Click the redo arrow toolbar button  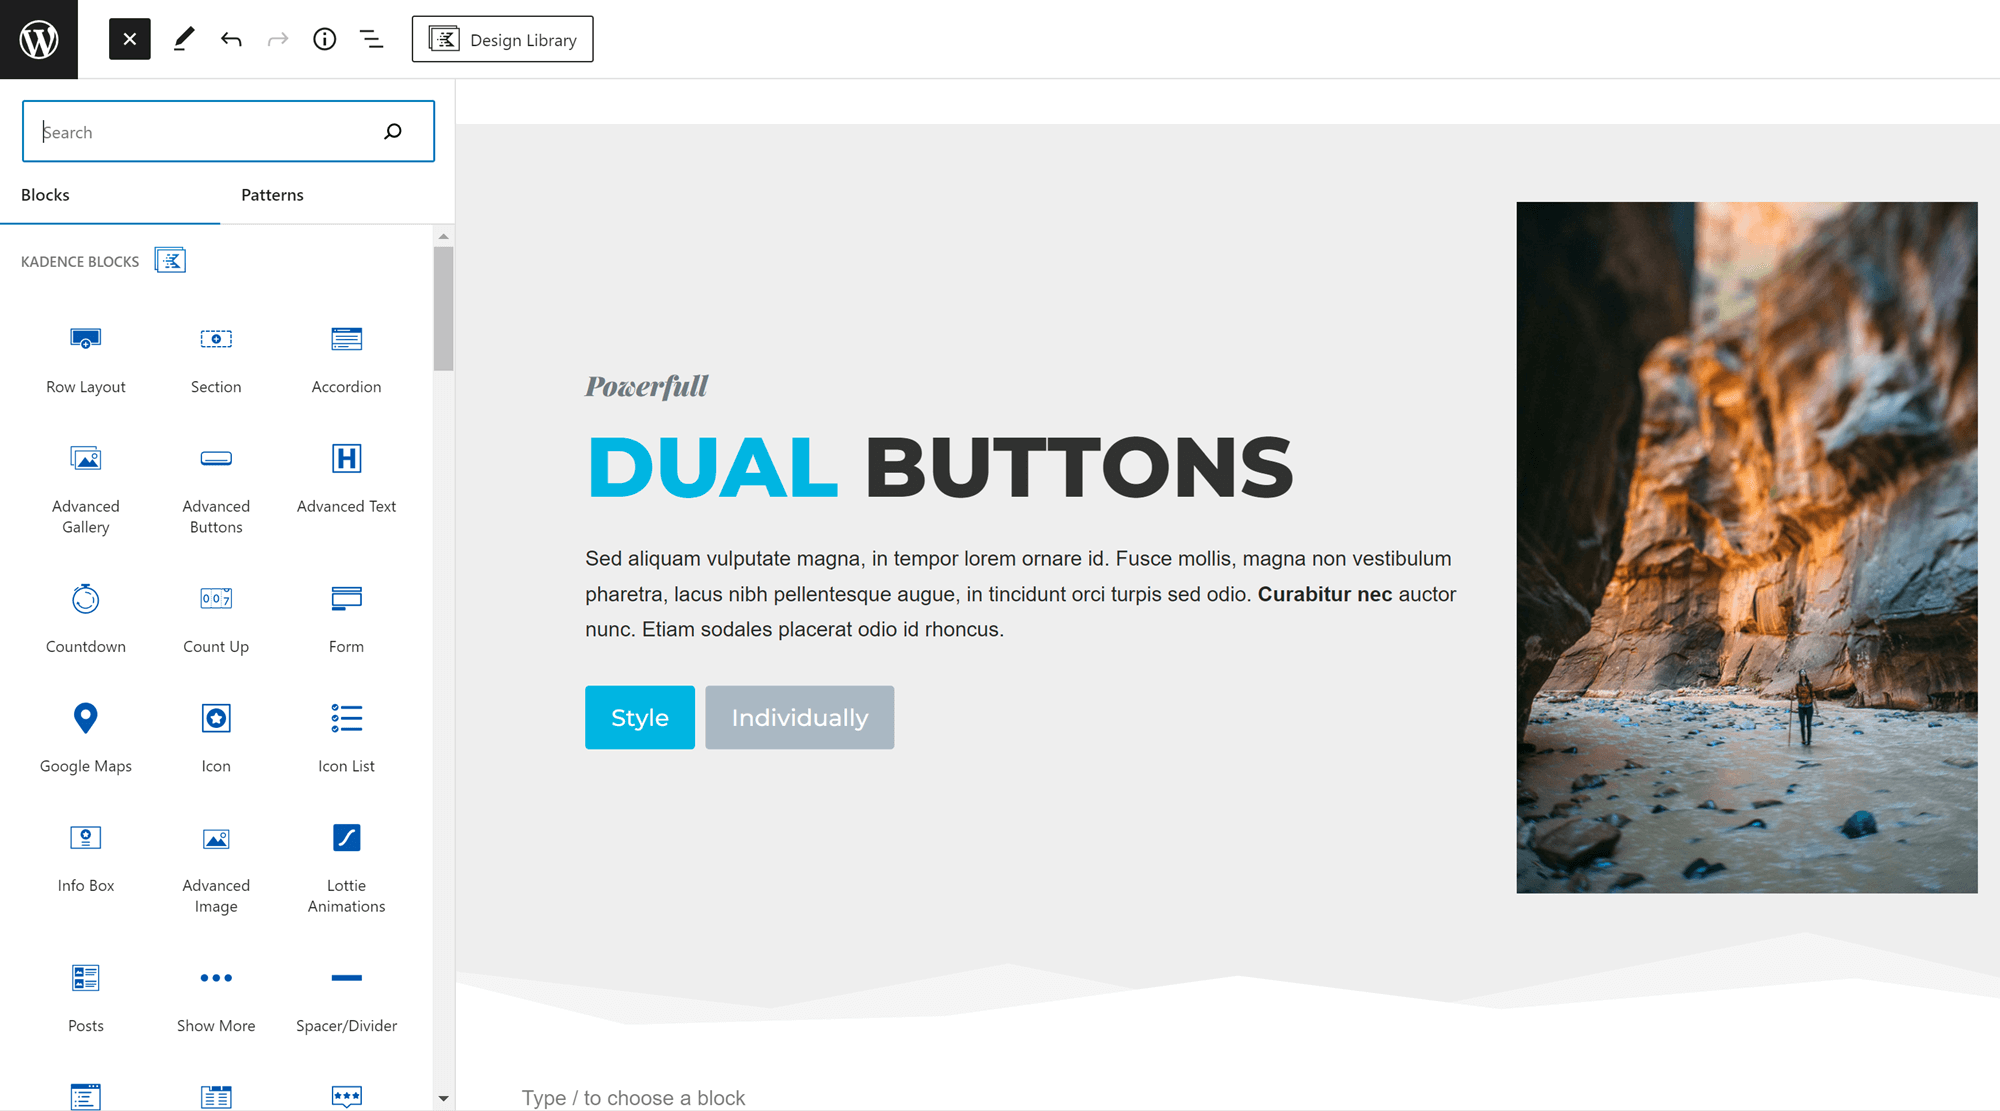tap(278, 38)
